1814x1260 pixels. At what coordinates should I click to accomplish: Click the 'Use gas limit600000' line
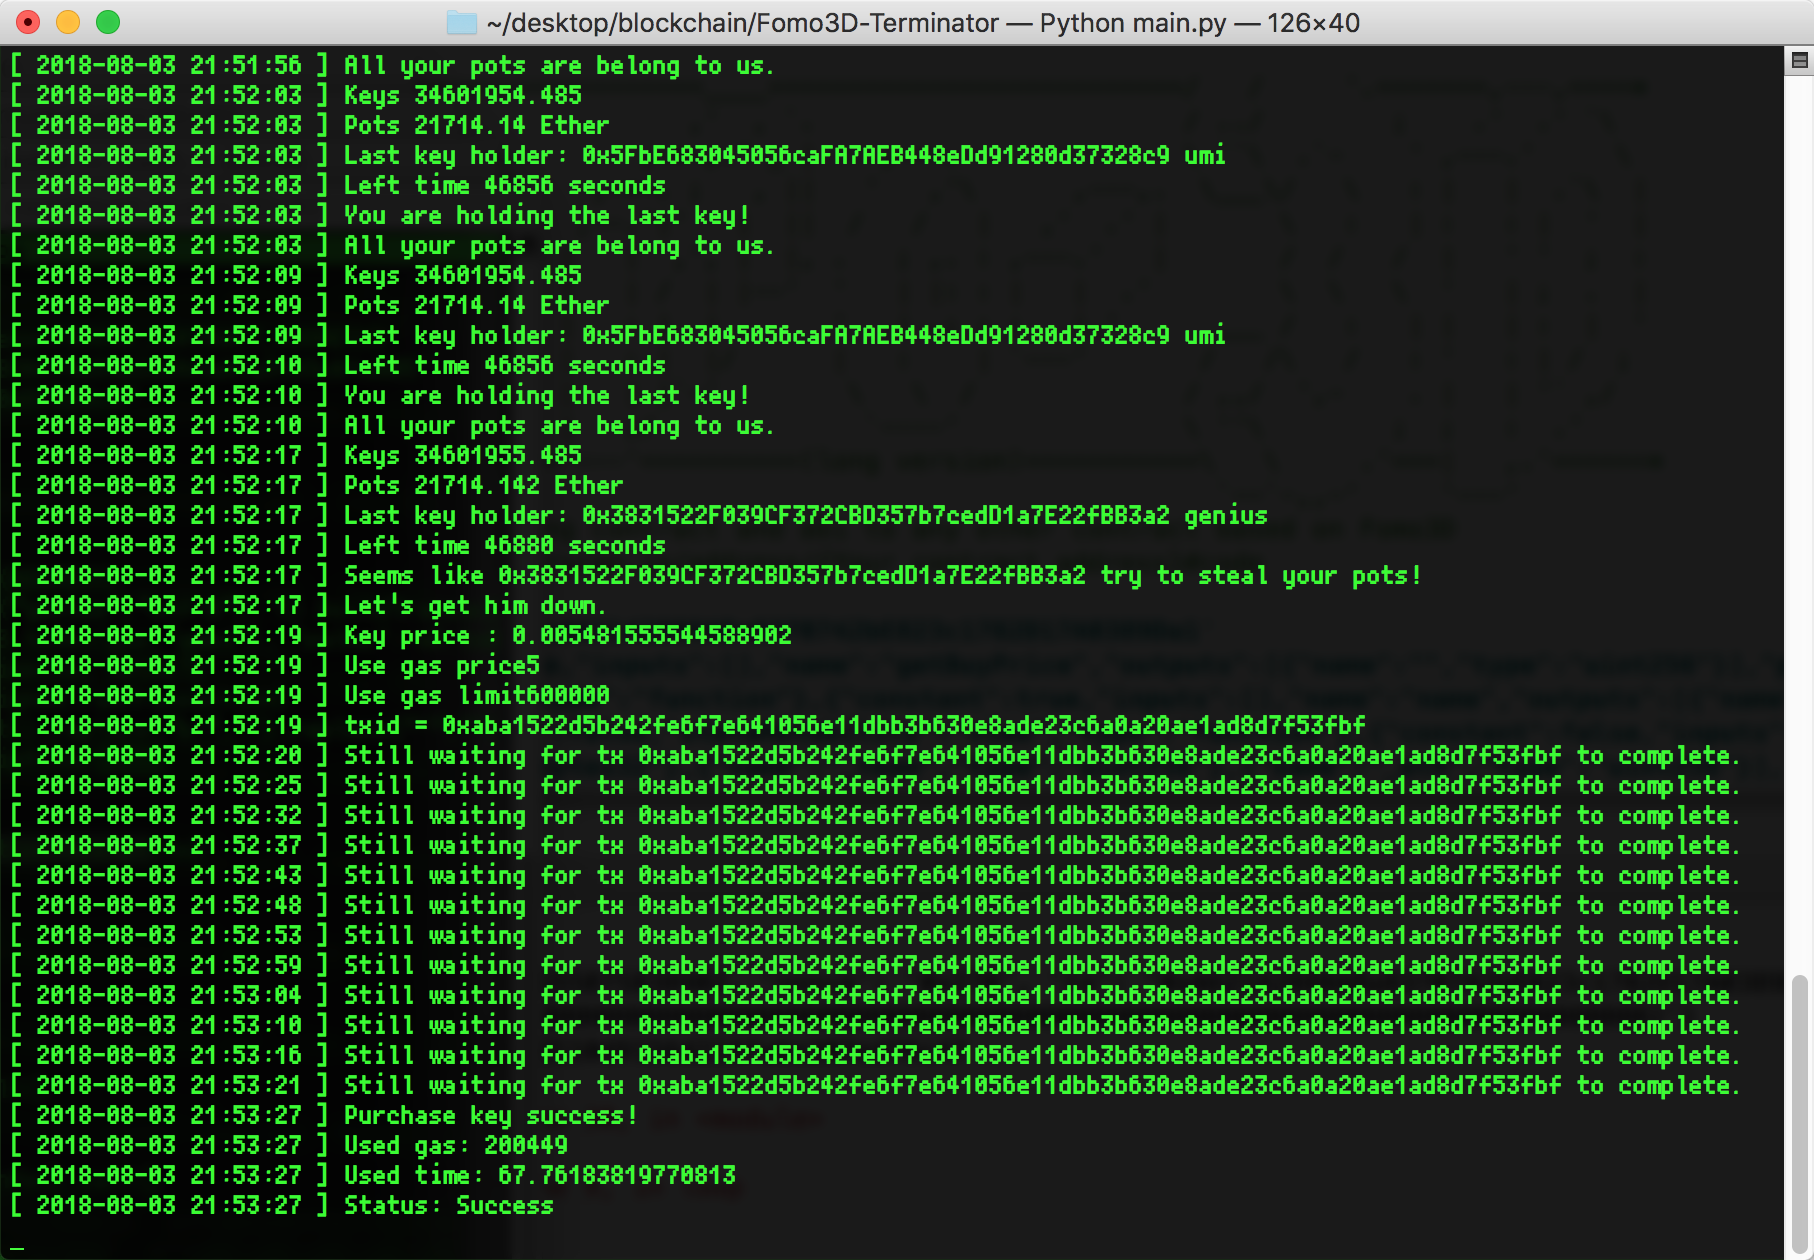coord(310,695)
